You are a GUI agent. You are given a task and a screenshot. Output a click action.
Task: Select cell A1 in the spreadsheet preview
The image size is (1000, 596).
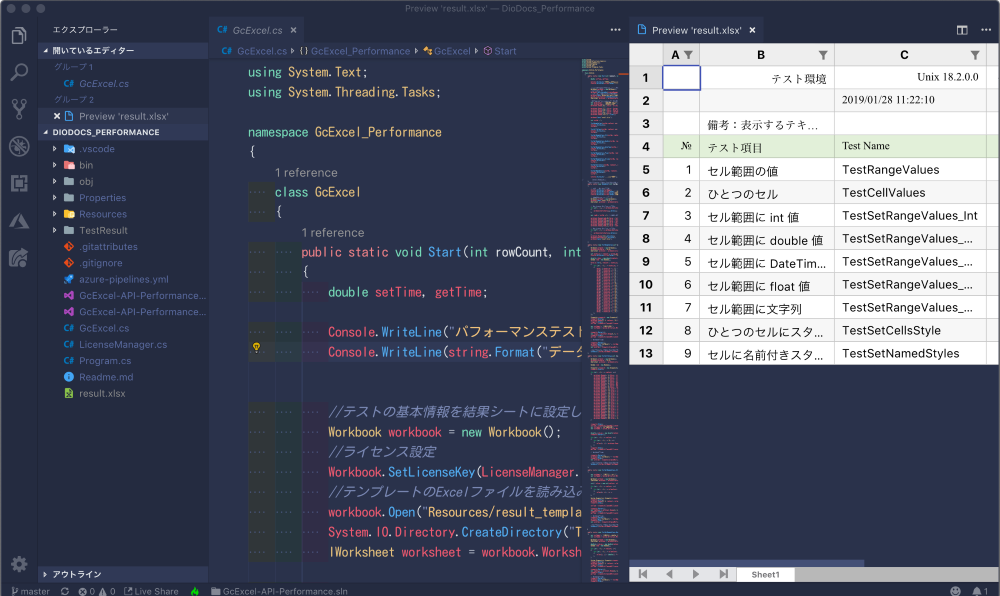coord(681,78)
